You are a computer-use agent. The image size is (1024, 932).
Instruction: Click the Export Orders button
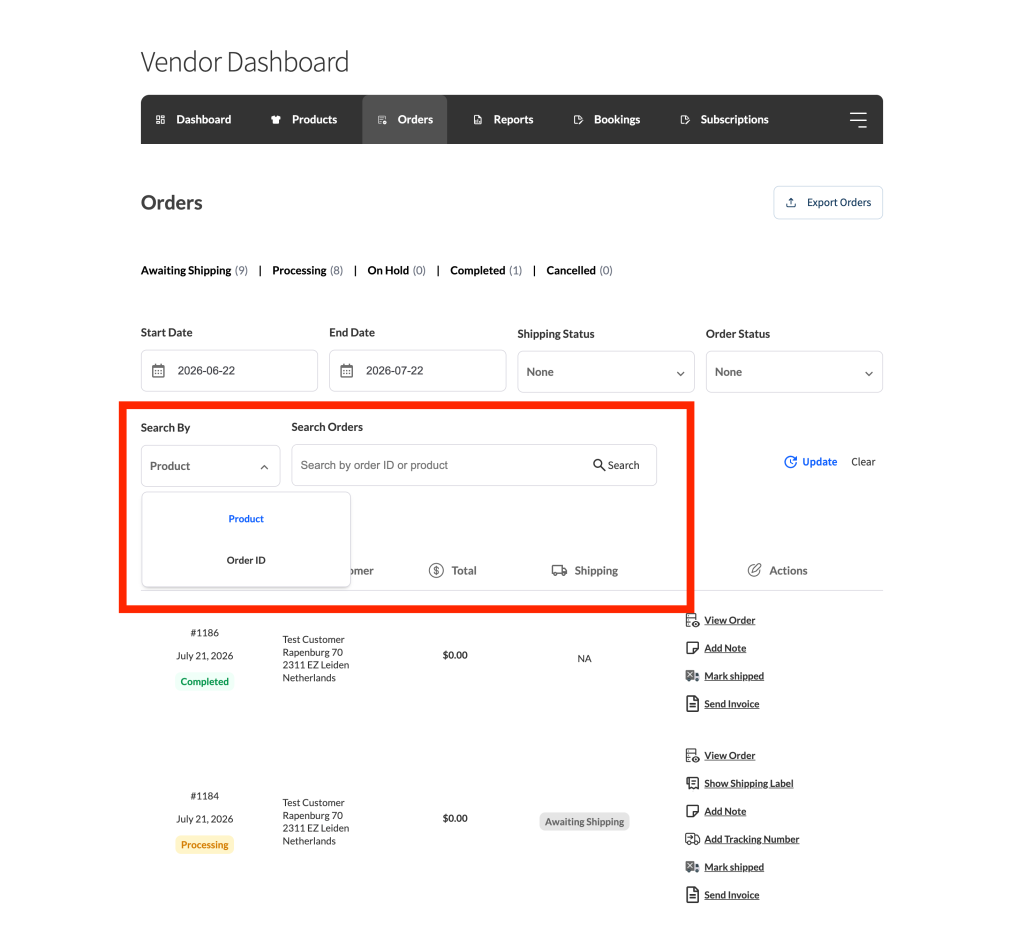pyautogui.click(x=828, y=202)
